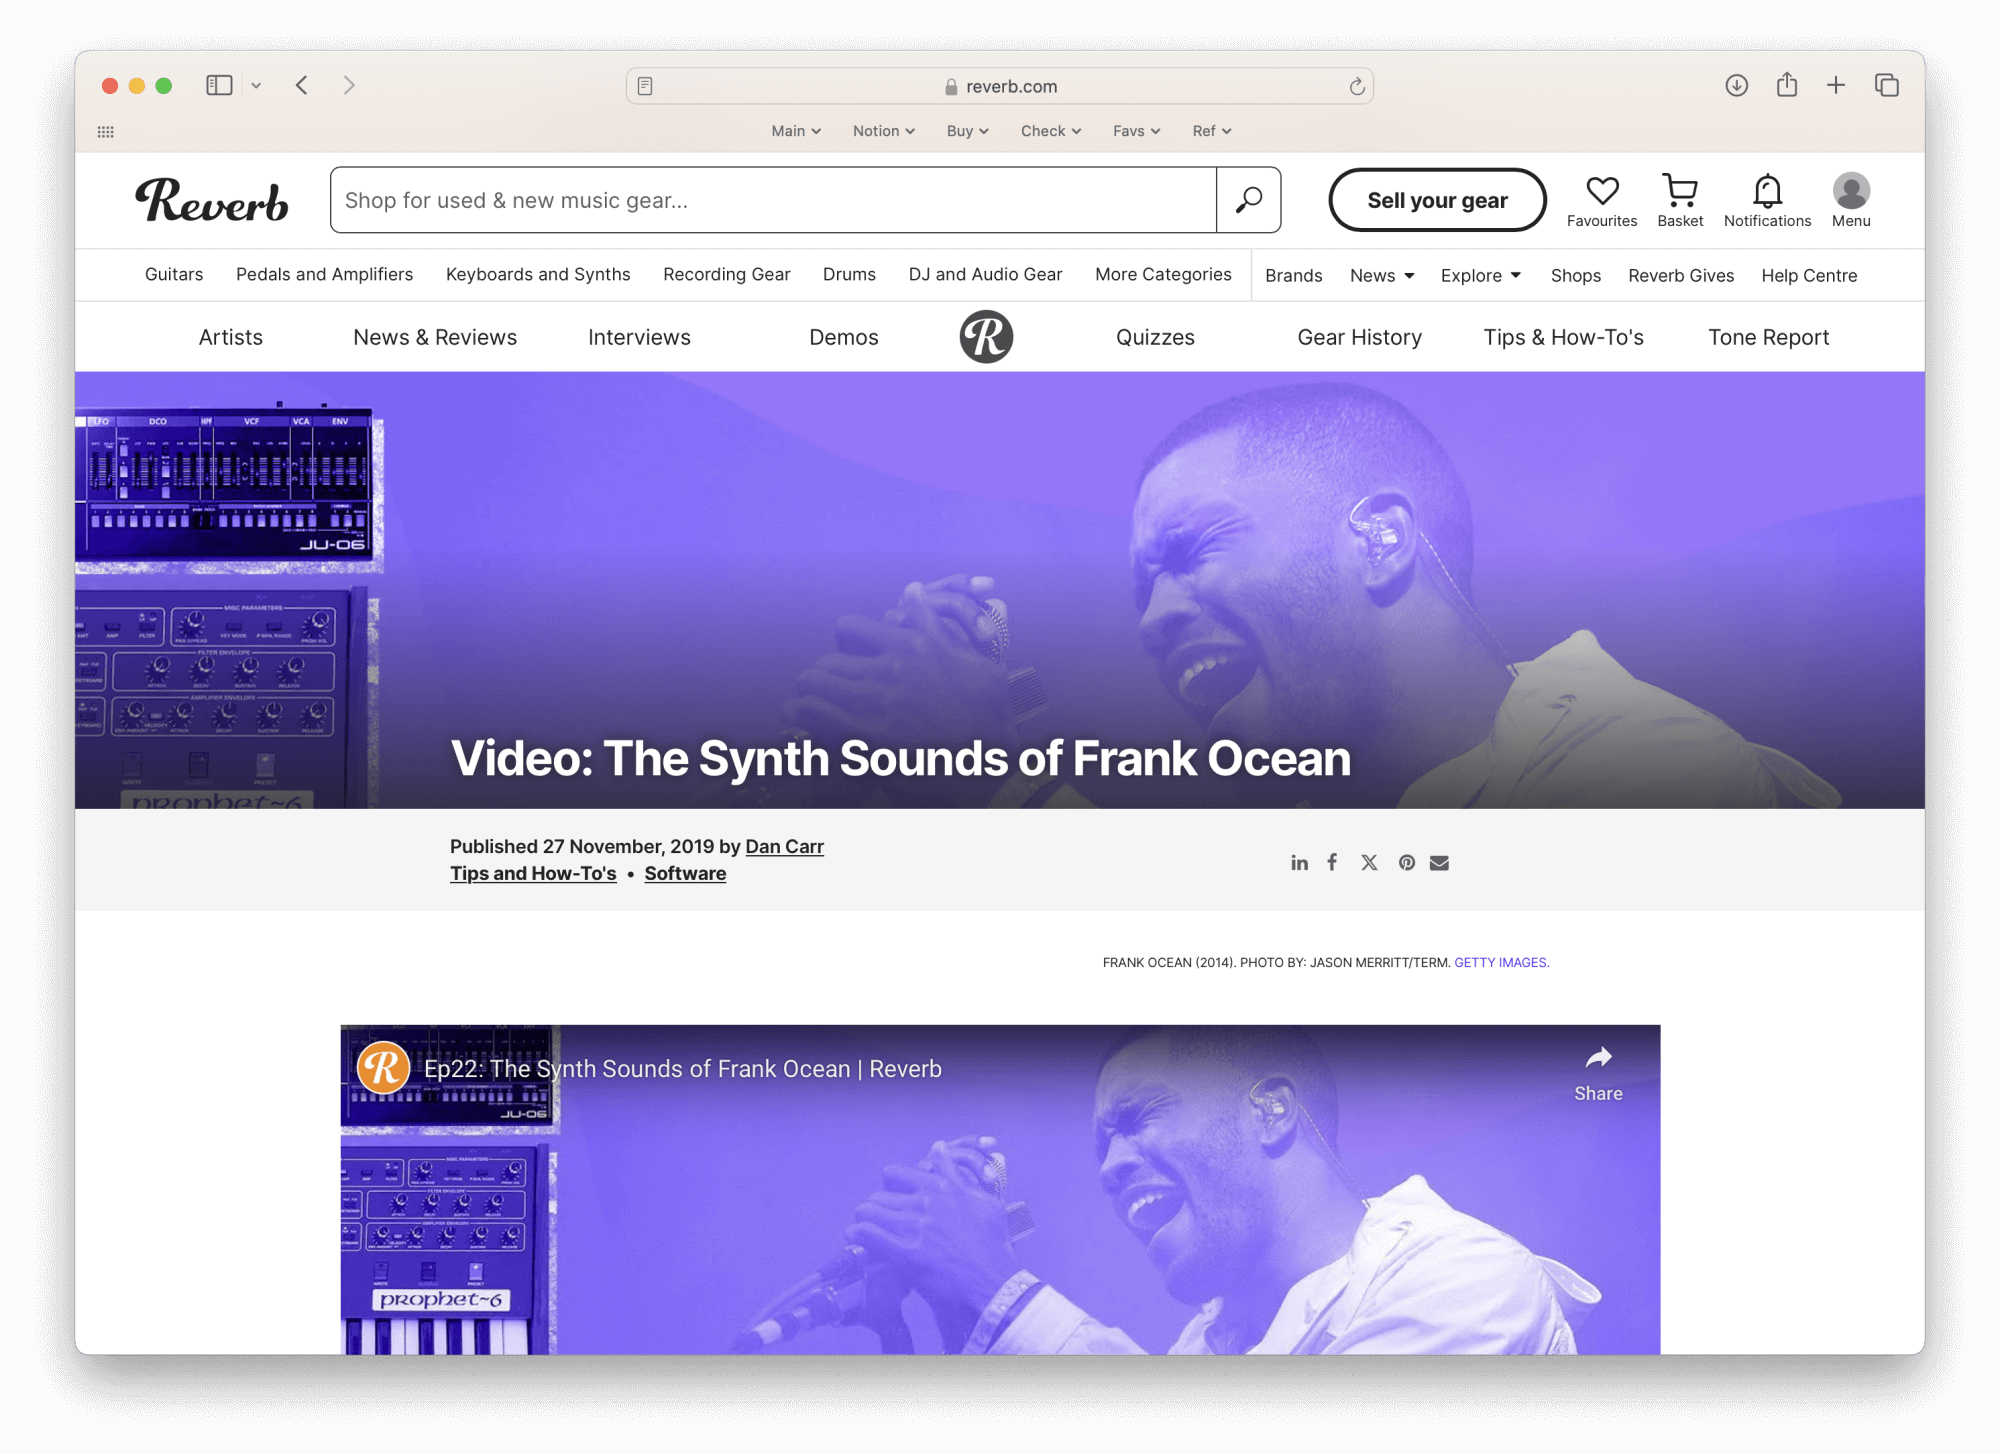Switch to the Demos section
The height and width of the screenshot is (1454, 2000).
[x=844, y=337]
